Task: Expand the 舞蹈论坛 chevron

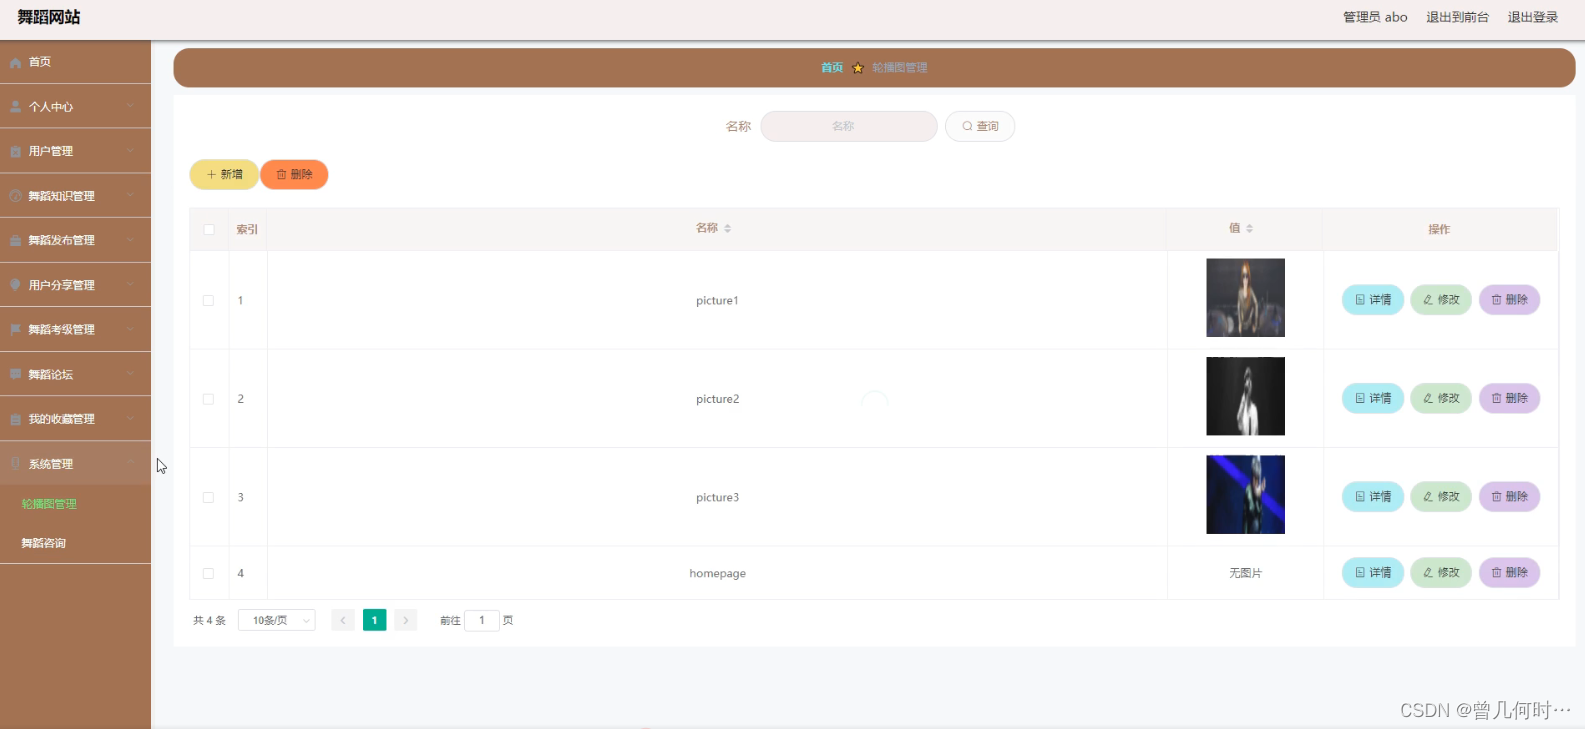Action: (130, 374)
